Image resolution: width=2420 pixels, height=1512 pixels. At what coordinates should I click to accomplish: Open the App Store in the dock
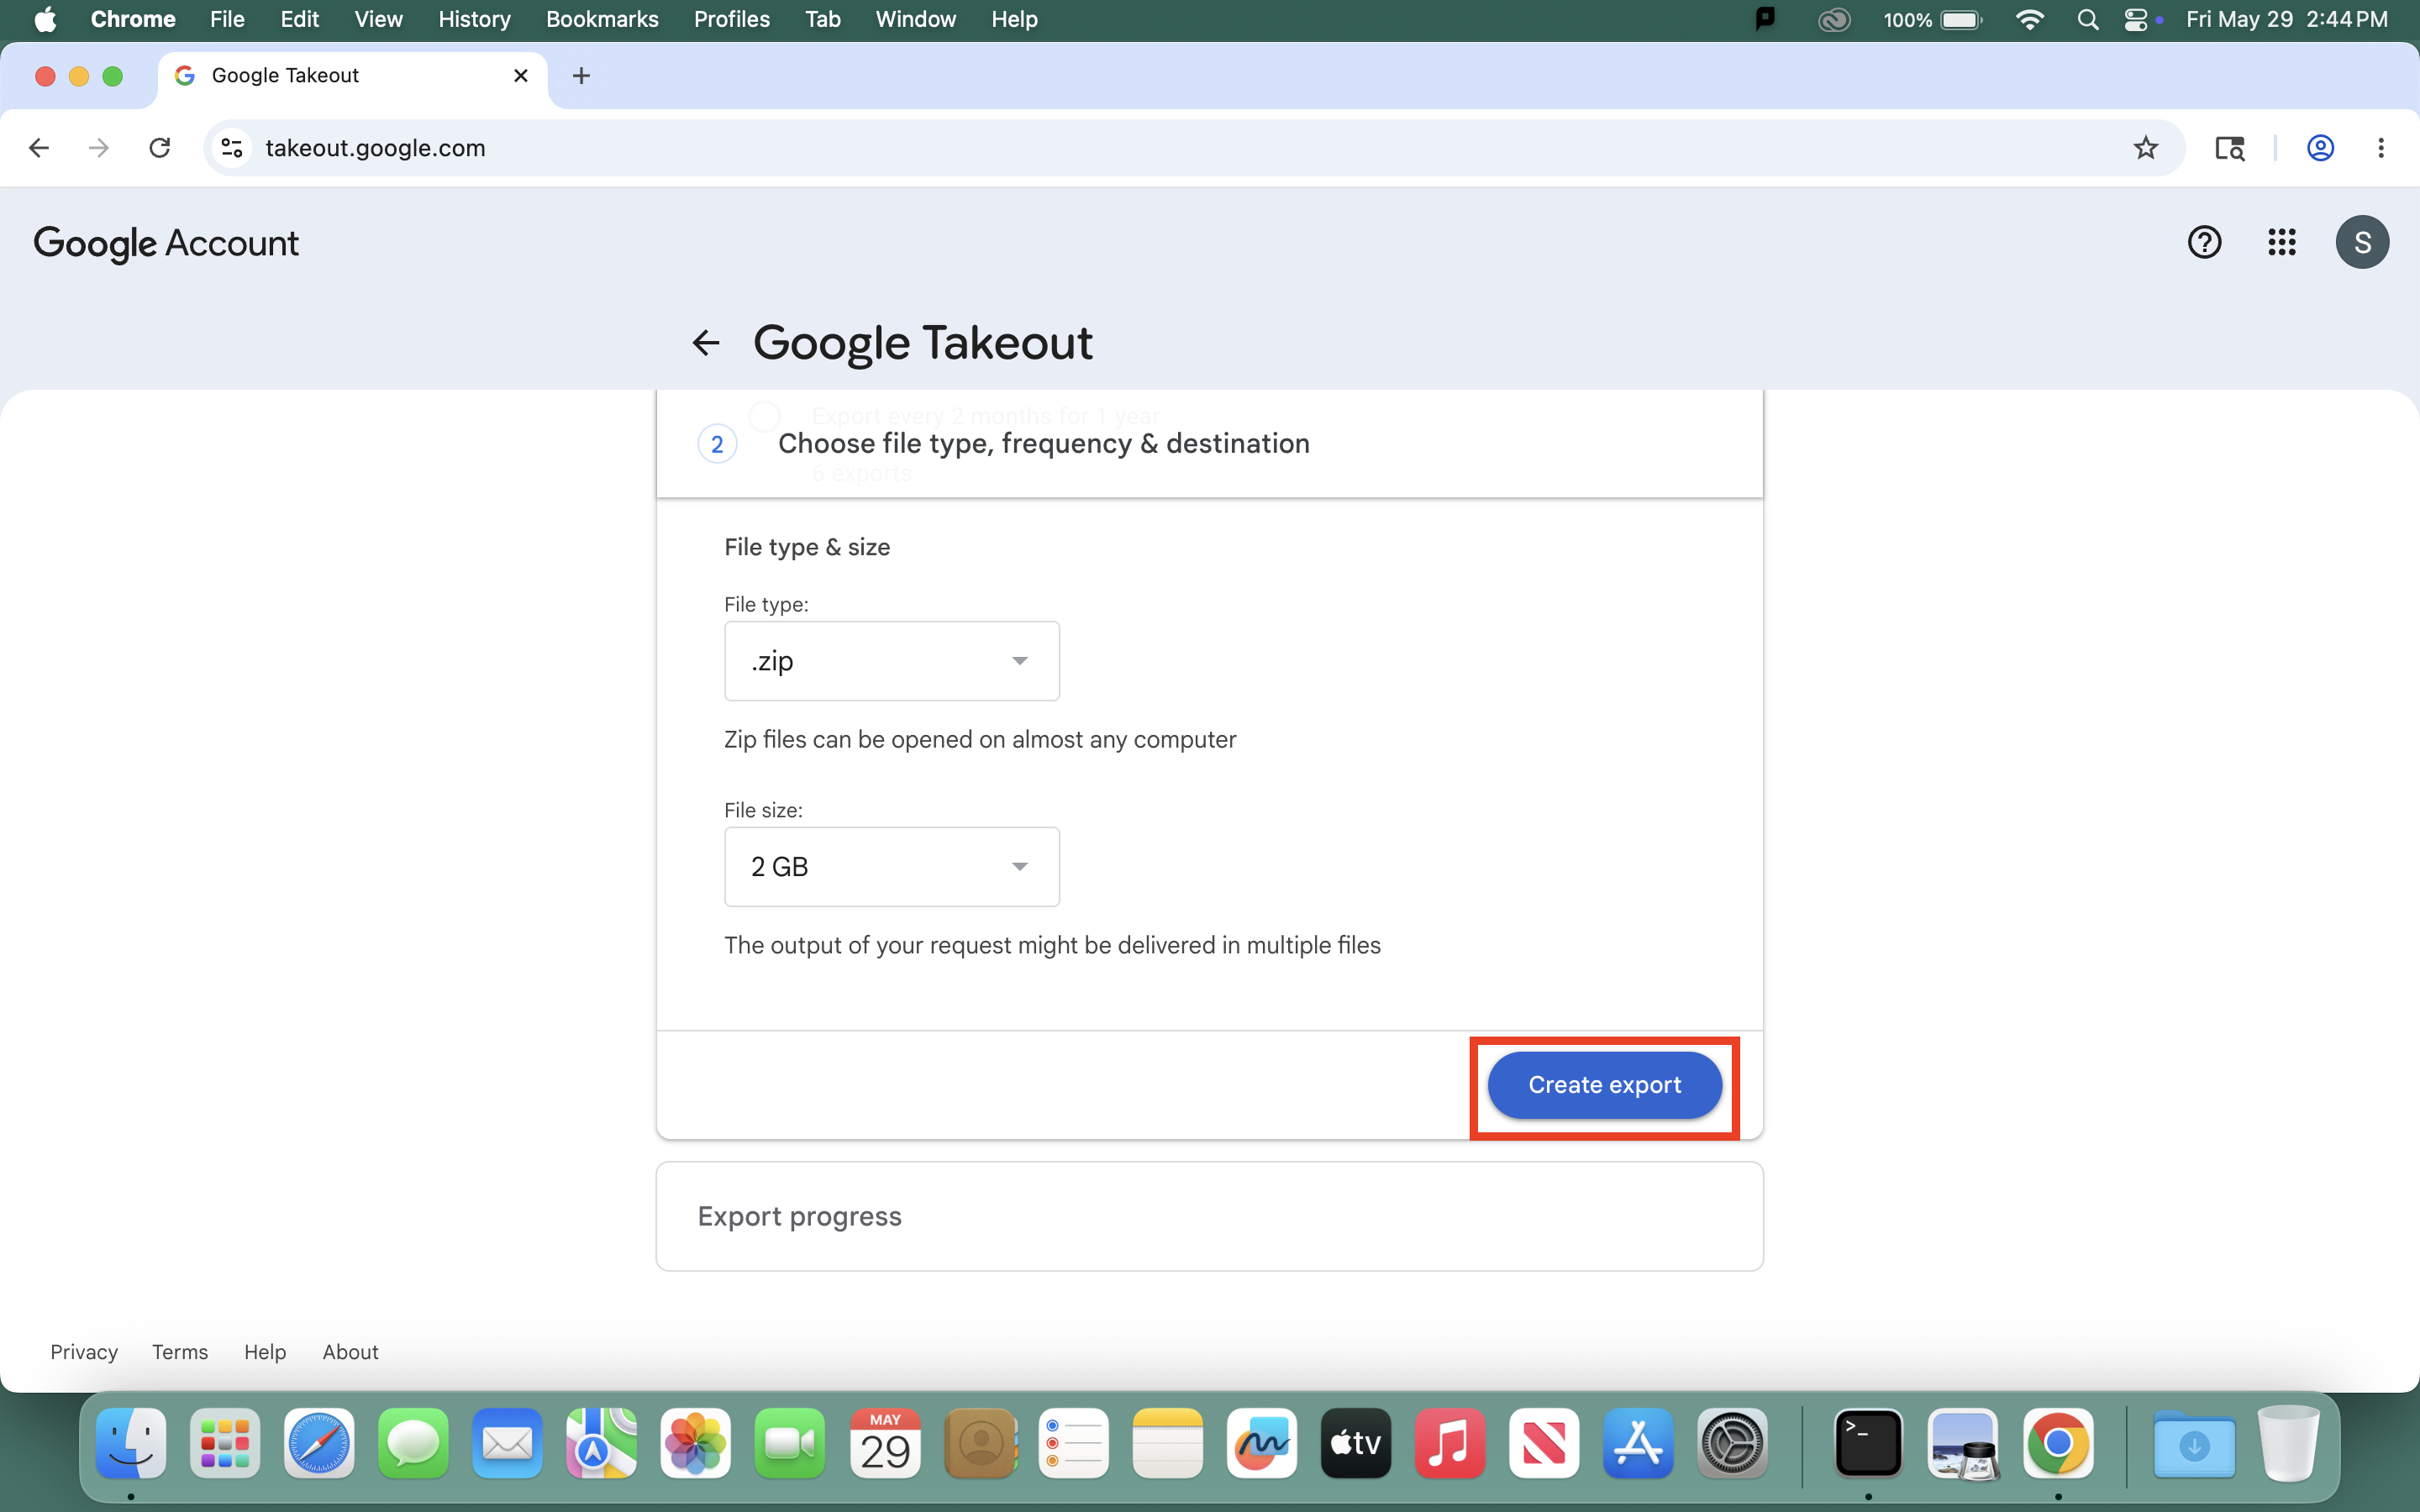(1638, 1443)
